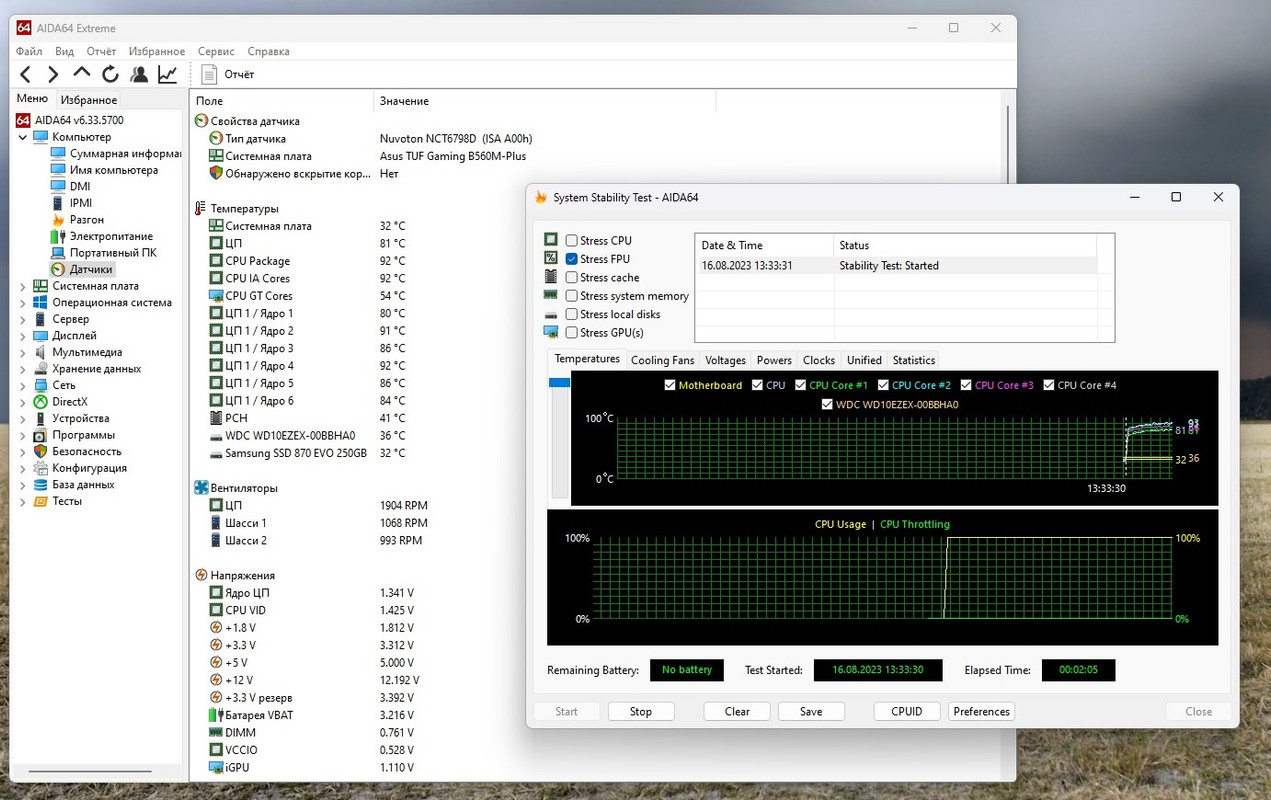Open Портативный ПК in the tree
The image size is (1271, 800).
(113, 253)
